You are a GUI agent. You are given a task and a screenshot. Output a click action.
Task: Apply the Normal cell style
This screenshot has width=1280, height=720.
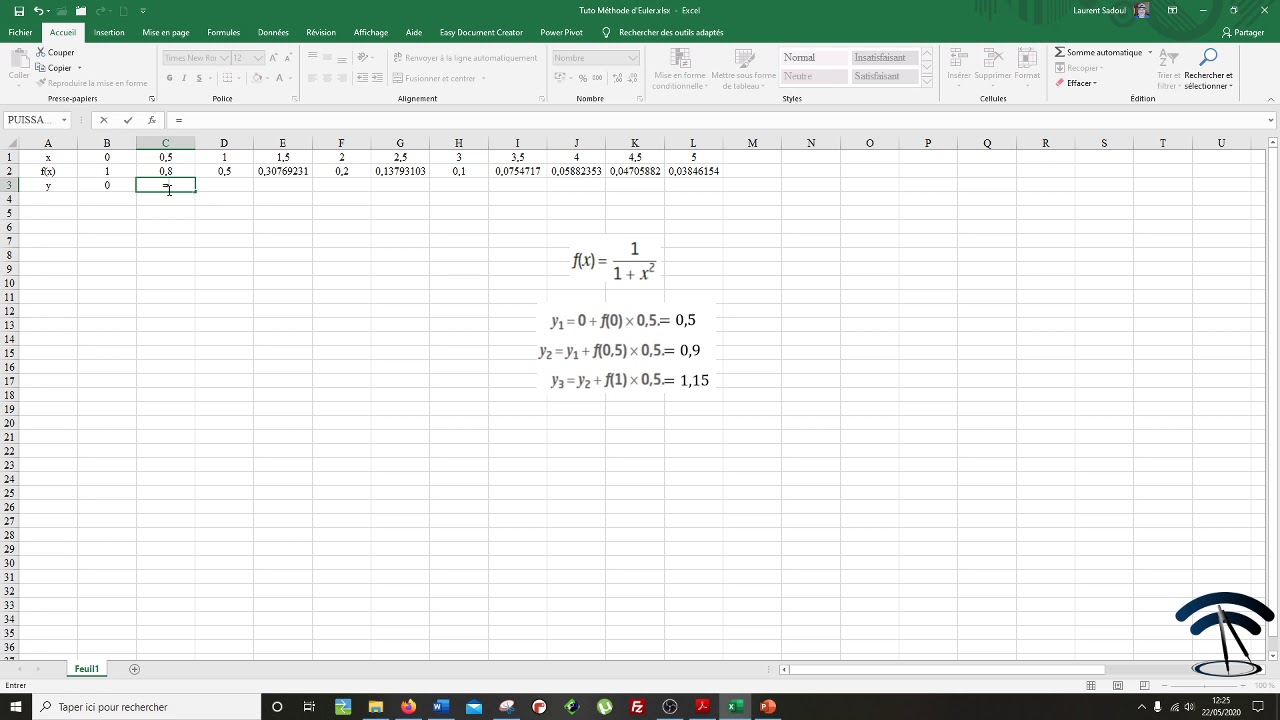tap(813, 58)
